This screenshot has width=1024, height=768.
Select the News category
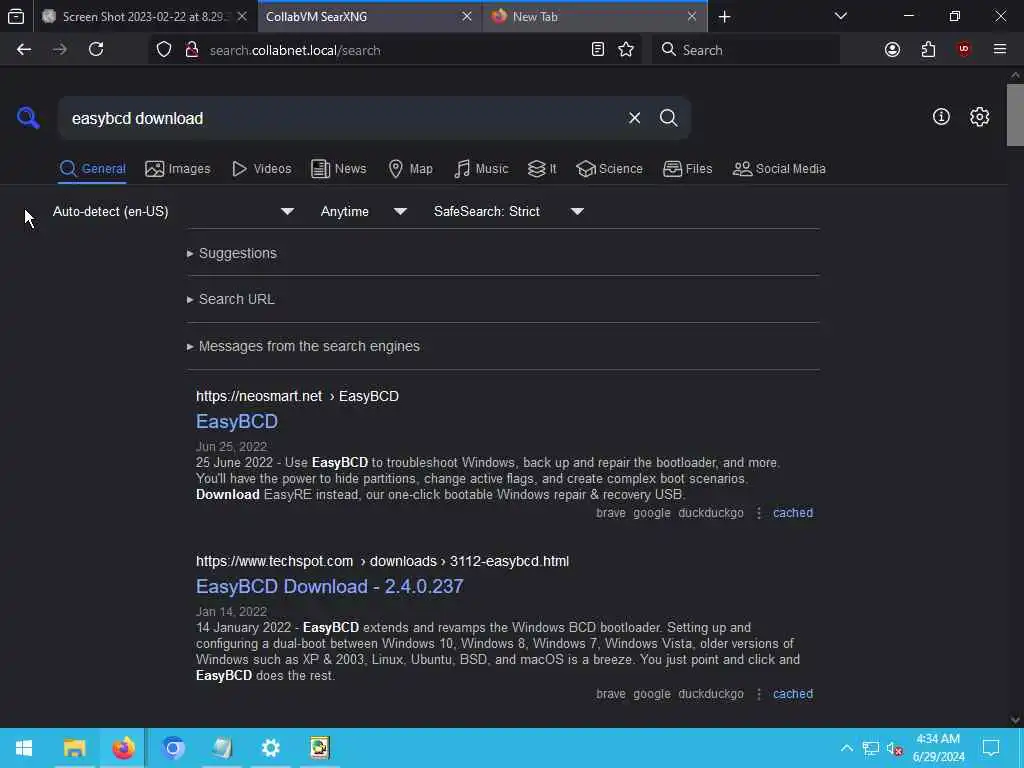pyautogui.click(x=338, y=169)
